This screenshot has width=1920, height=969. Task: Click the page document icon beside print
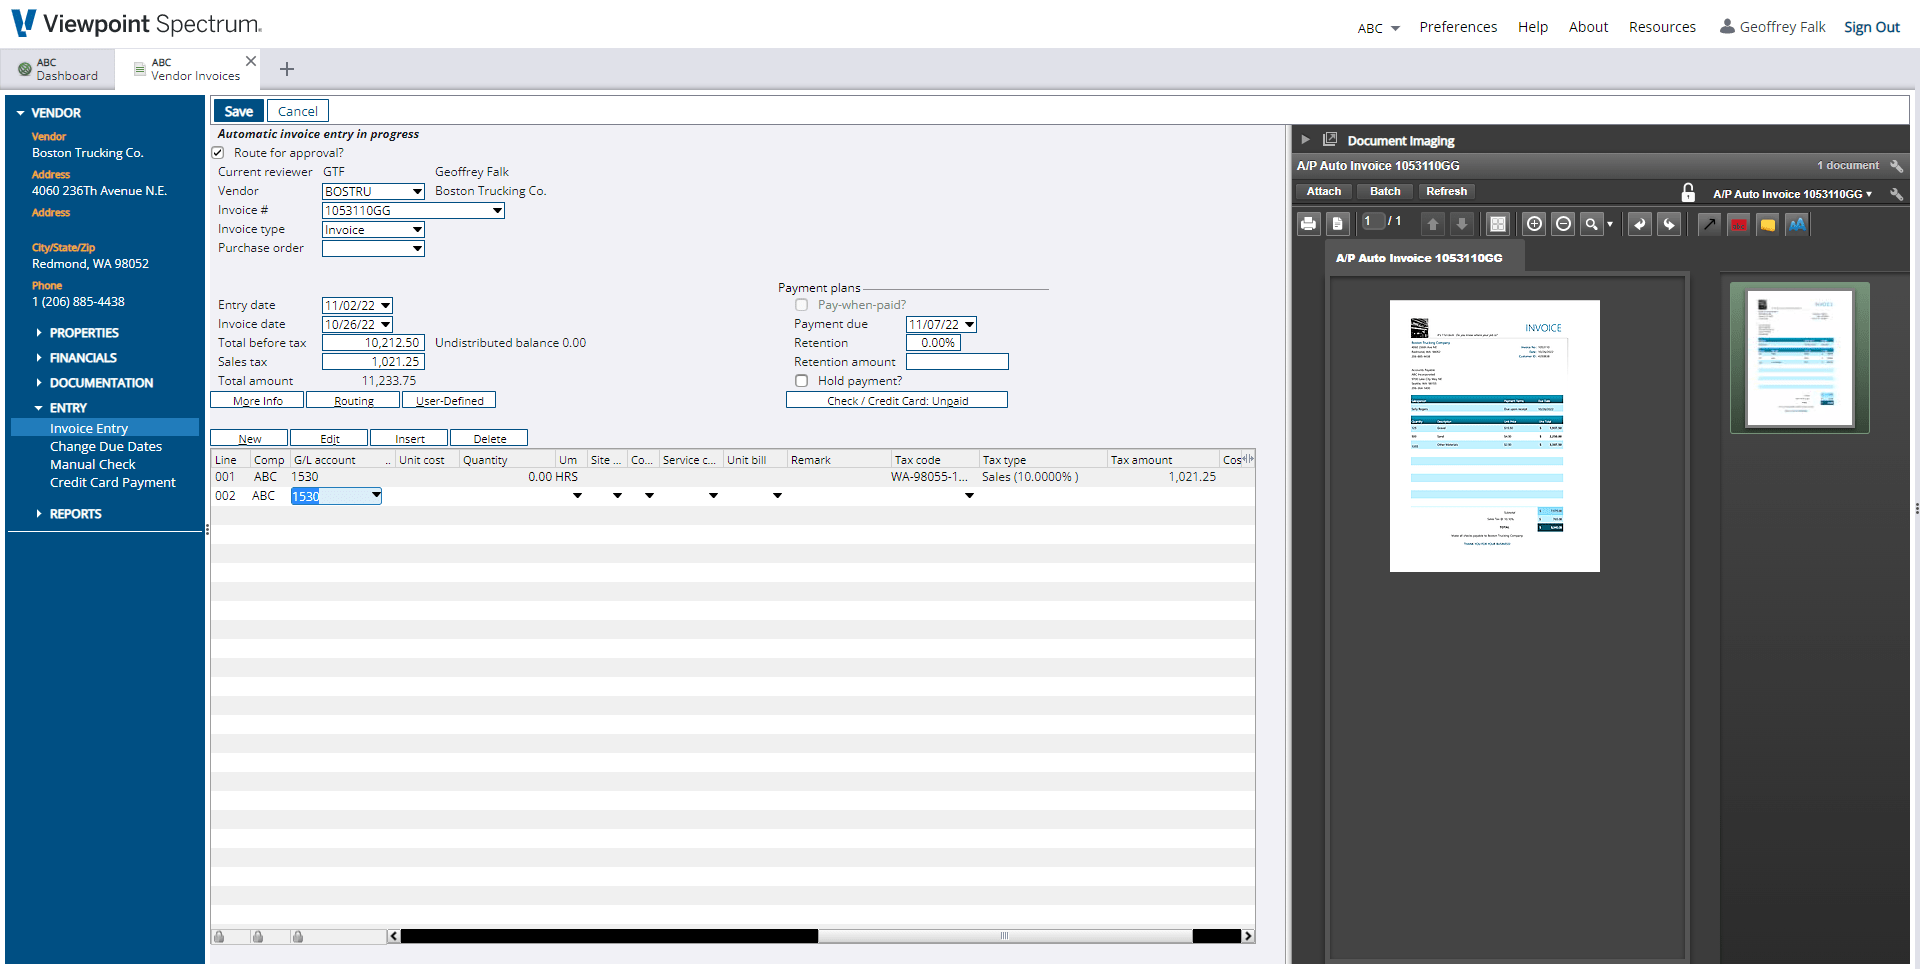tap(1337, 224)
